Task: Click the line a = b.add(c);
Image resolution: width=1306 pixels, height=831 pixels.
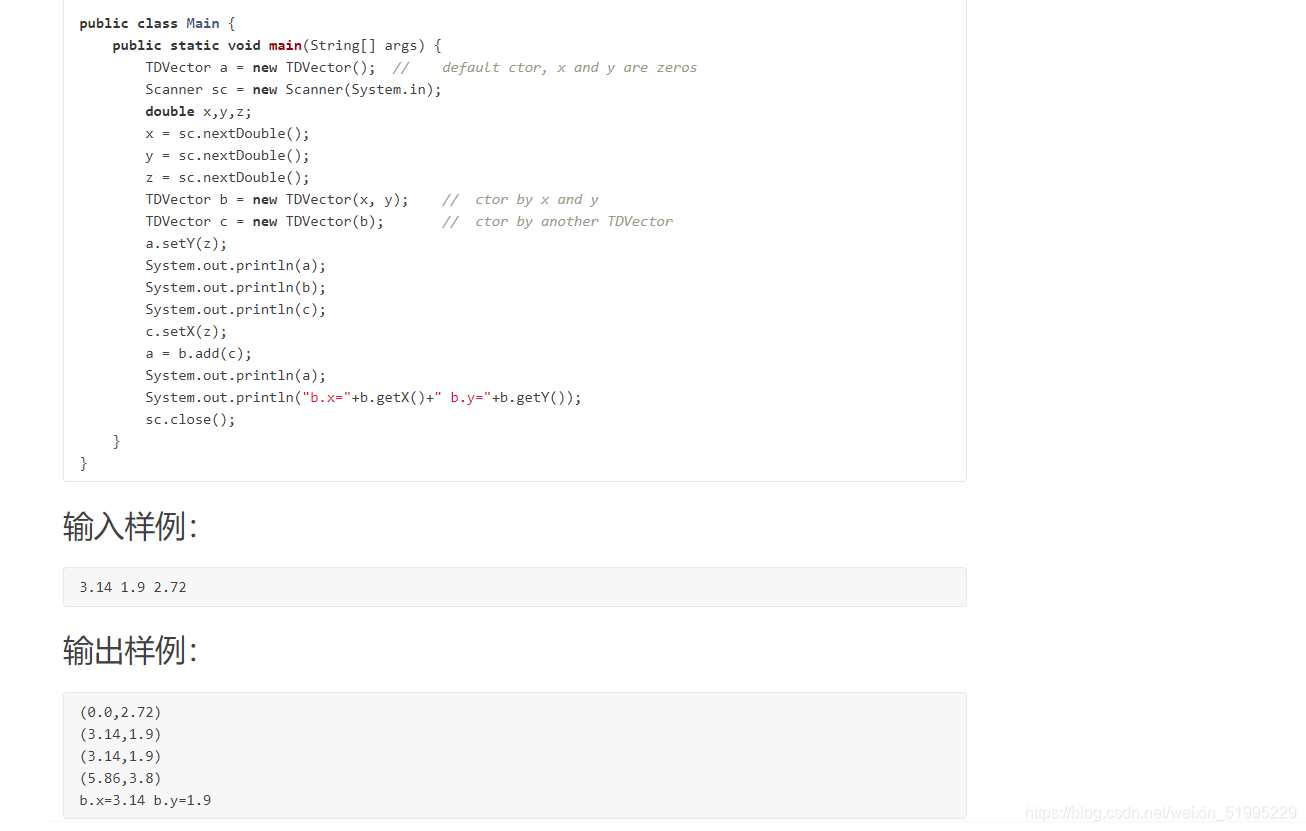Action: point(198,353)
